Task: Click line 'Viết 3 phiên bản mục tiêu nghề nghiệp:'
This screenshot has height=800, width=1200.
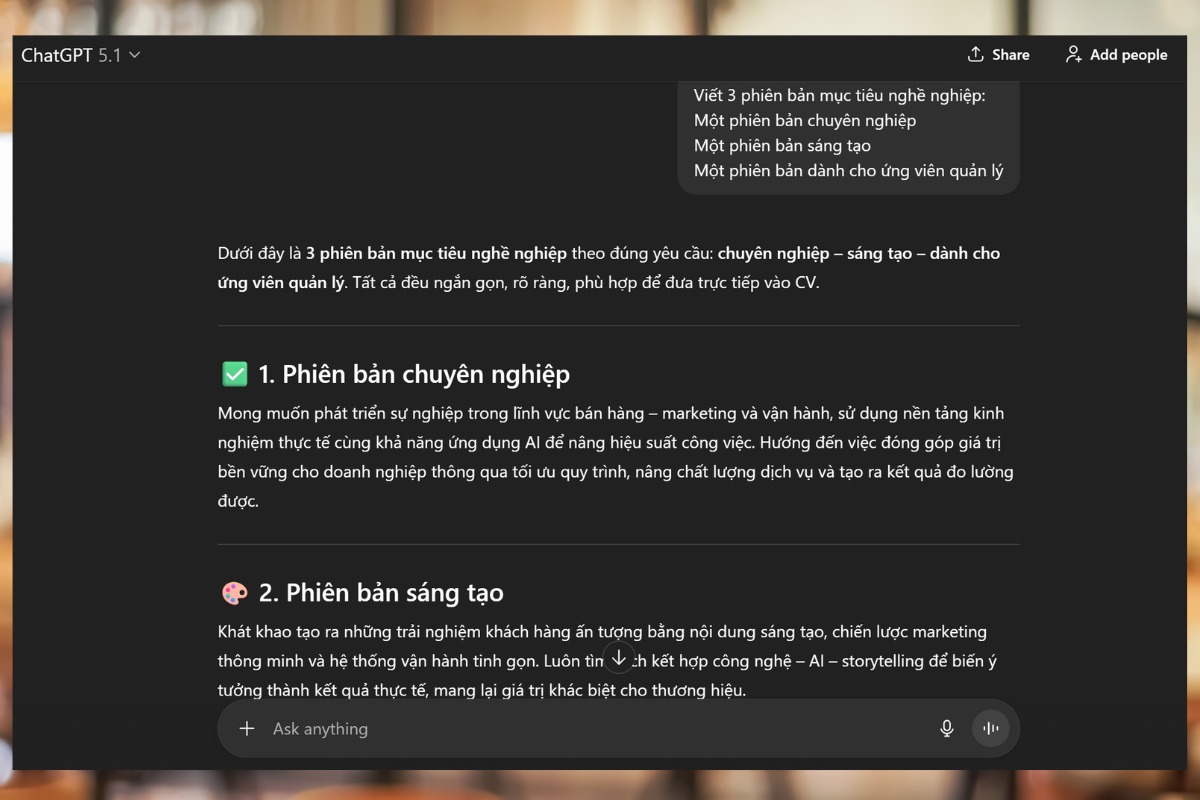Action: [x=840, y=96]
